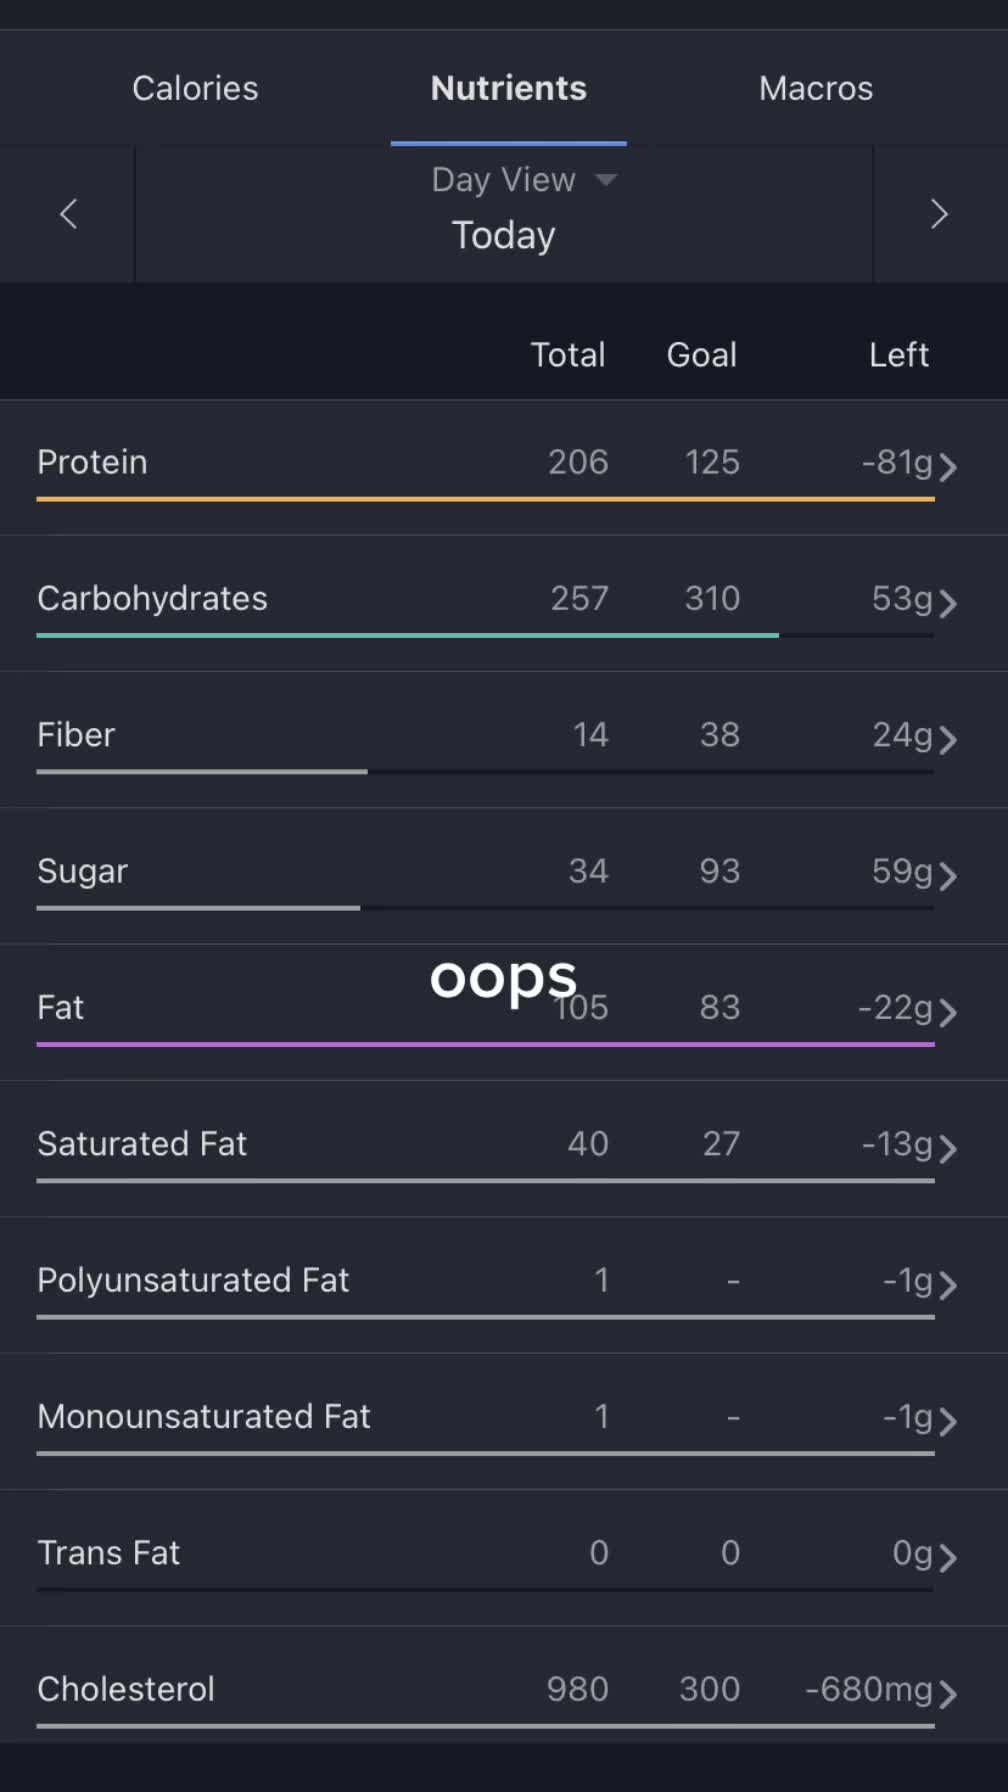Screen dimensions: 1008x1792
Task: Expand the Day View dropdown
Action: [524, 180]
